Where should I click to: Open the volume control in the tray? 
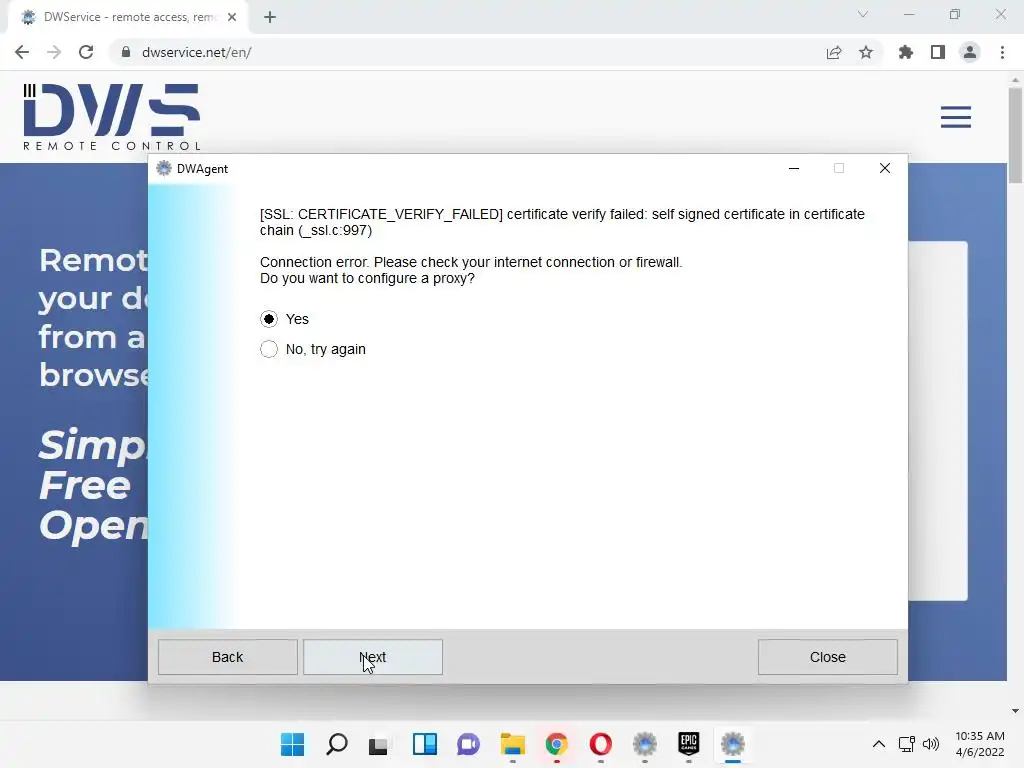[931, 744]
